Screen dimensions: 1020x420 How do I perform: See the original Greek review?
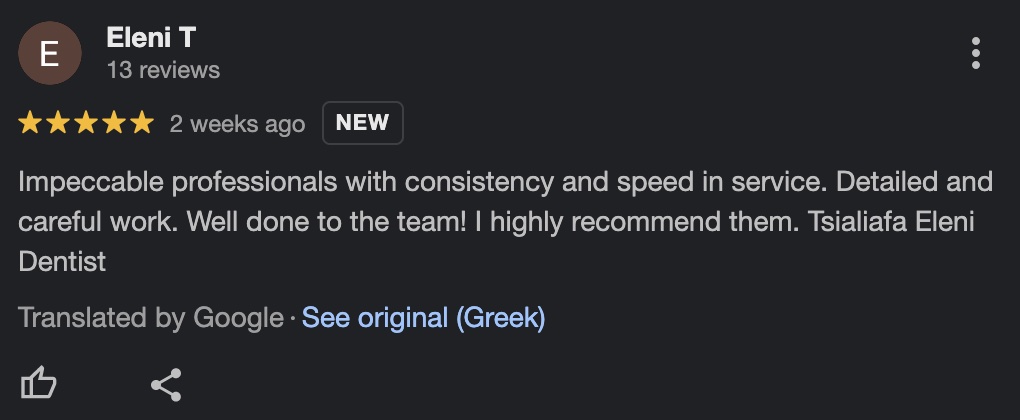423,318
